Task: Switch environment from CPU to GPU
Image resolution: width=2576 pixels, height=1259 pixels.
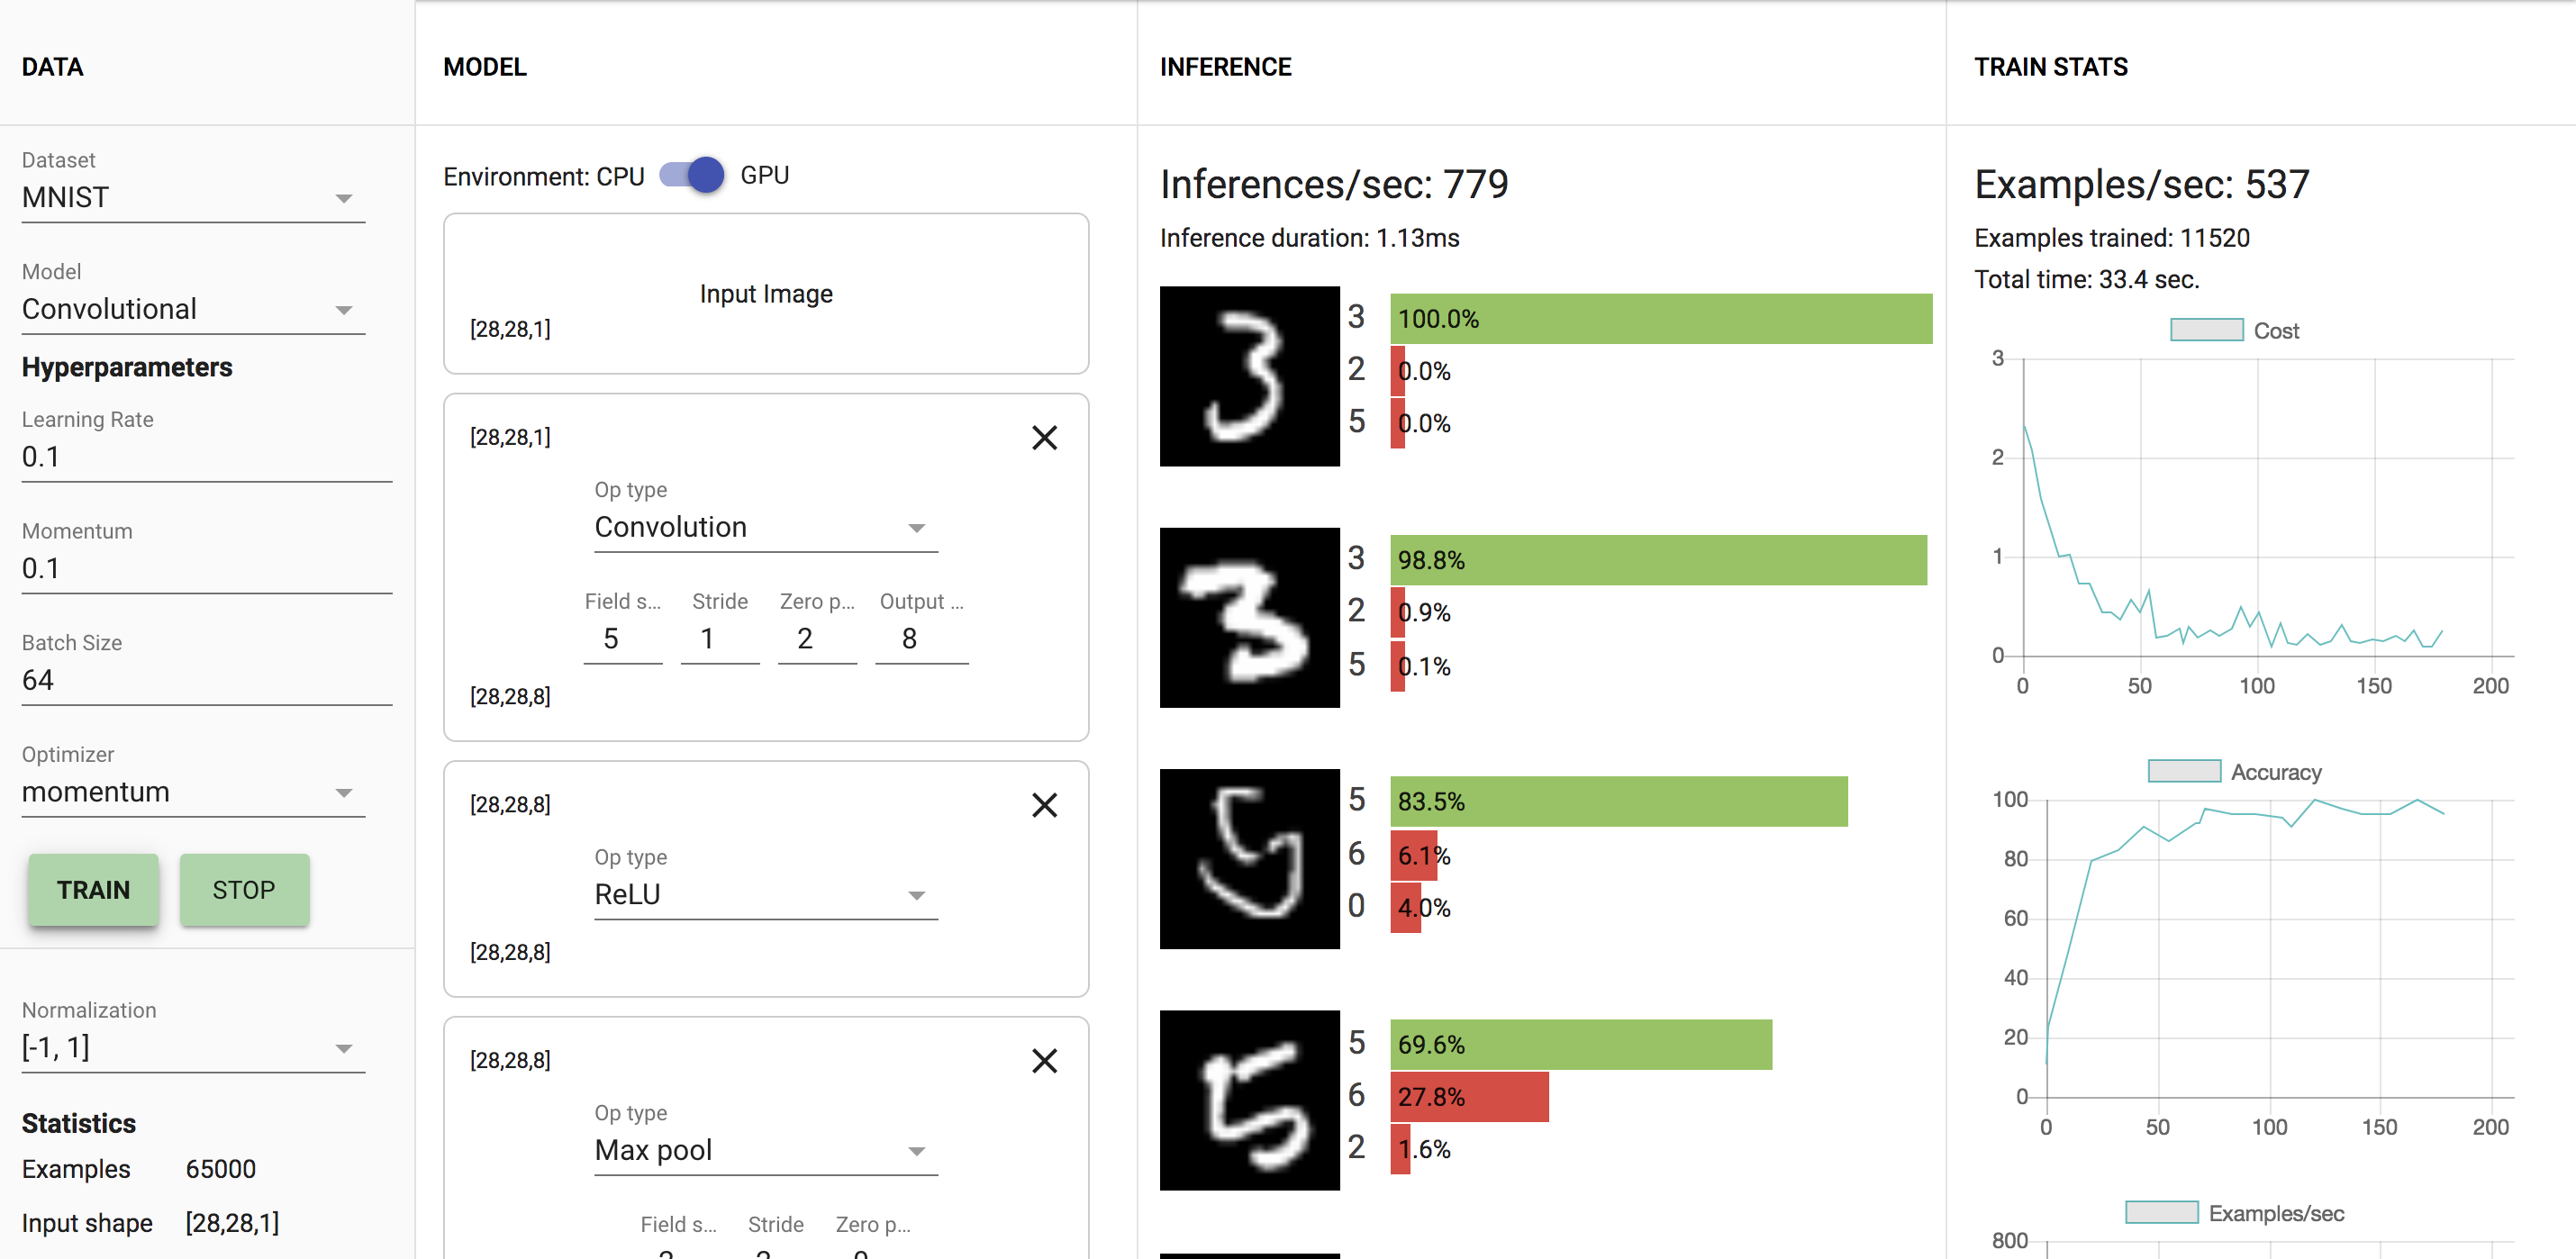Action: point(689,174)
